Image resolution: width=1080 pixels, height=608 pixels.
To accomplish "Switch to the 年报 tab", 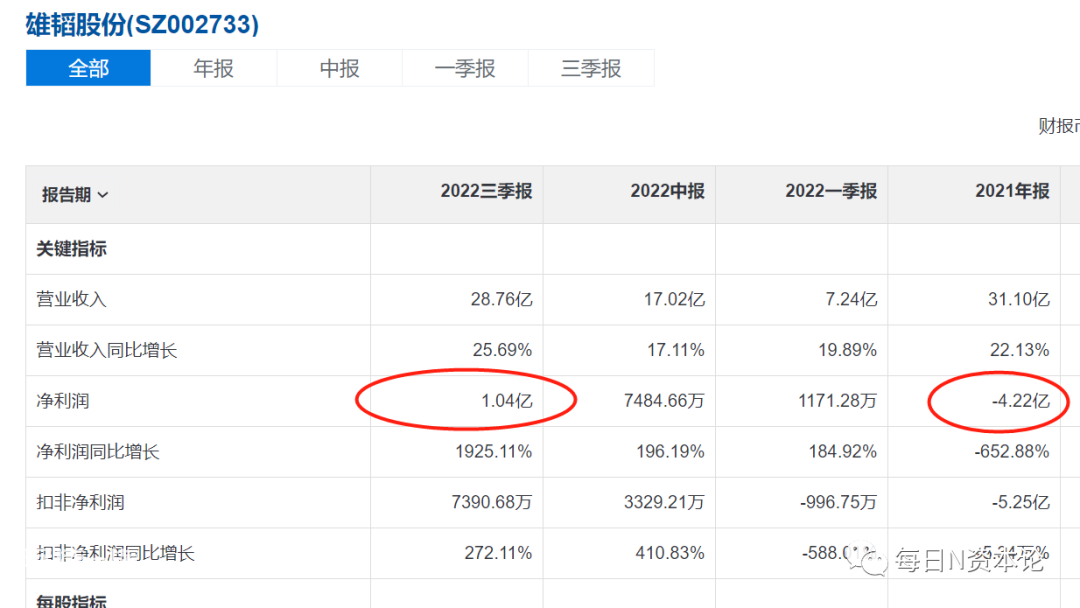I will coord(214,68).
